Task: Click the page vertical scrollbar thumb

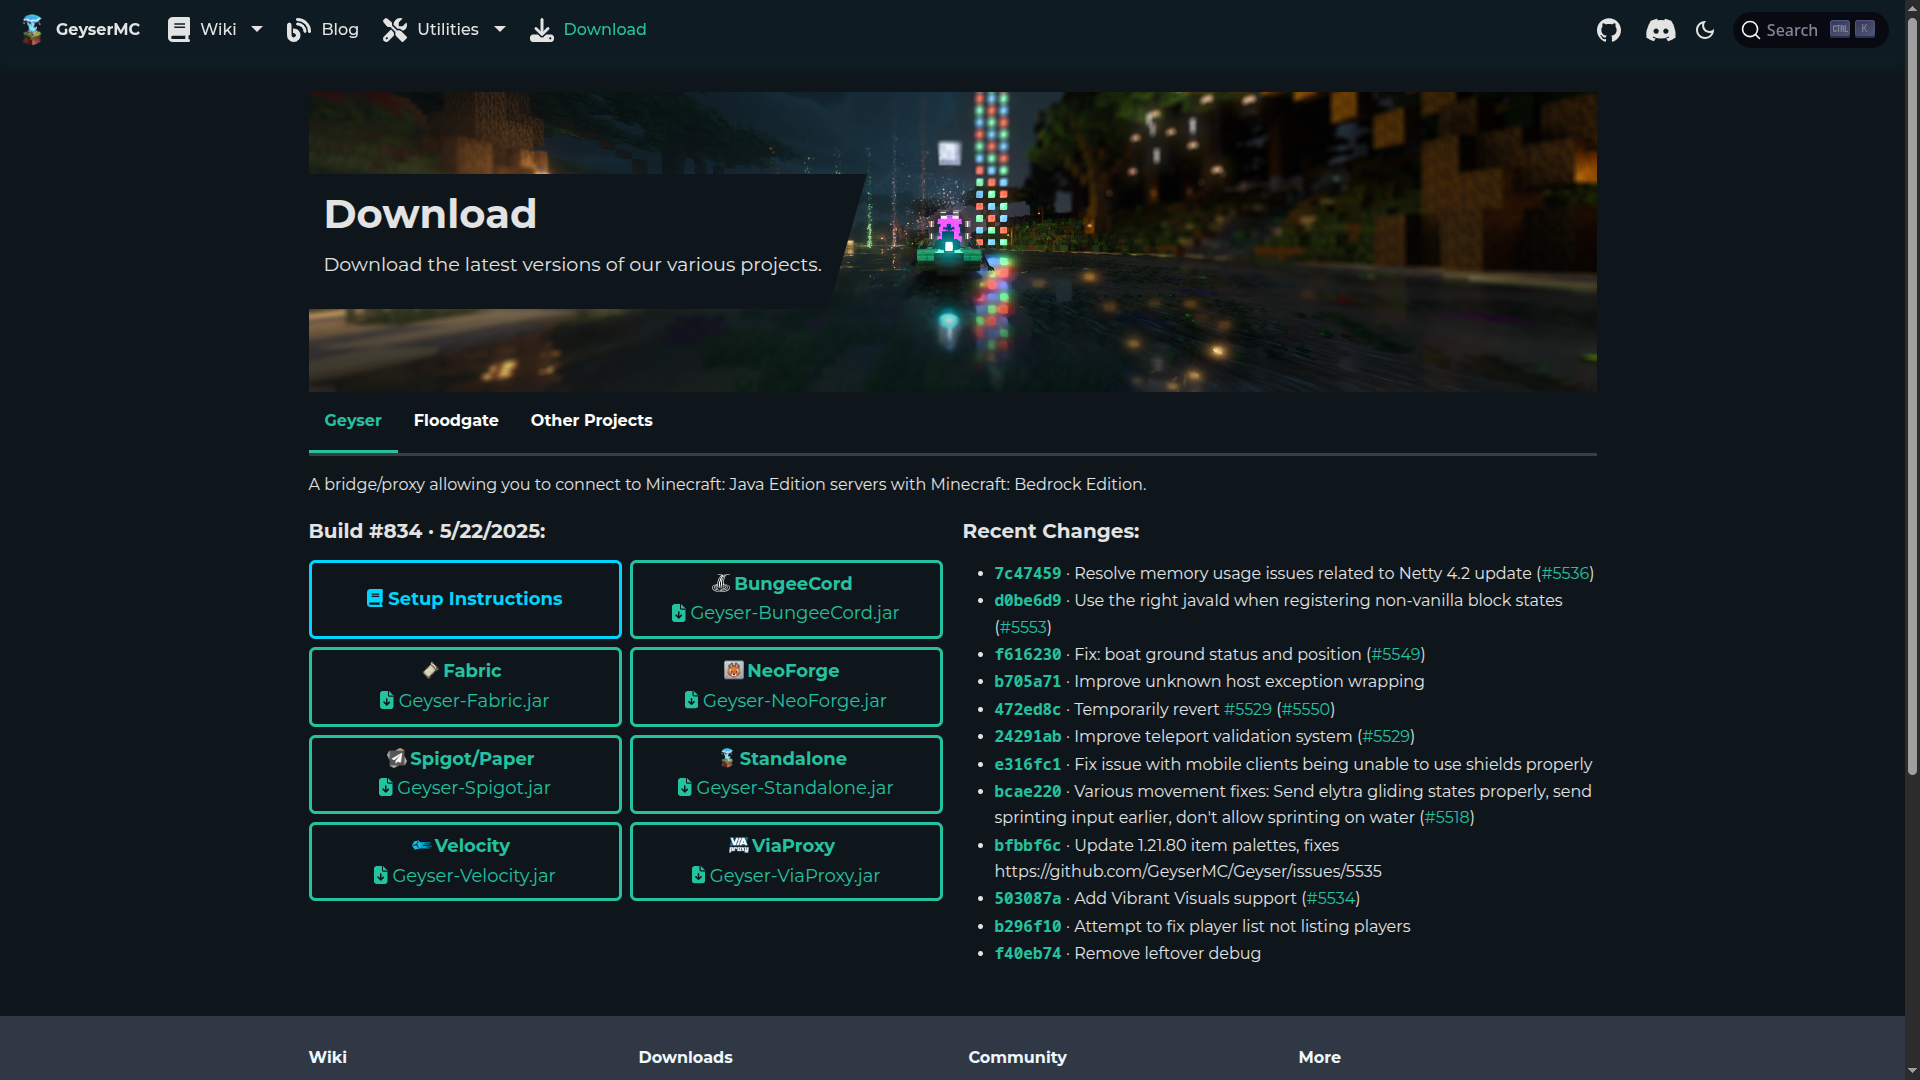Action: point(1912,395)
